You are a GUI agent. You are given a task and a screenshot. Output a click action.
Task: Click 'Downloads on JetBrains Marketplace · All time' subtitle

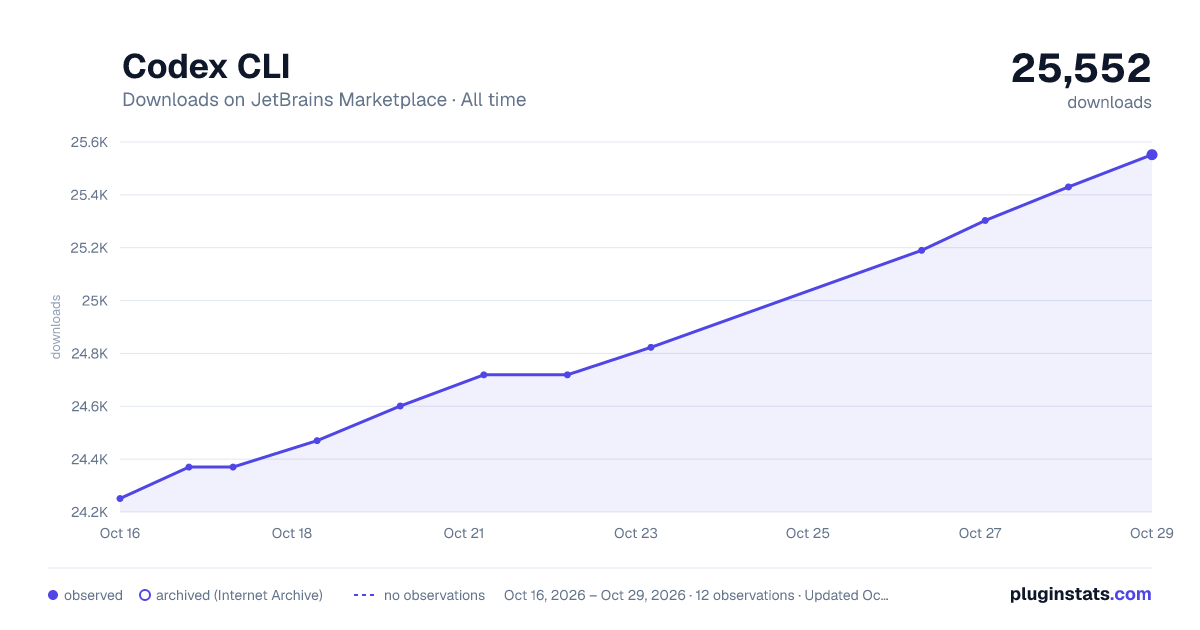tap(324, 100)
